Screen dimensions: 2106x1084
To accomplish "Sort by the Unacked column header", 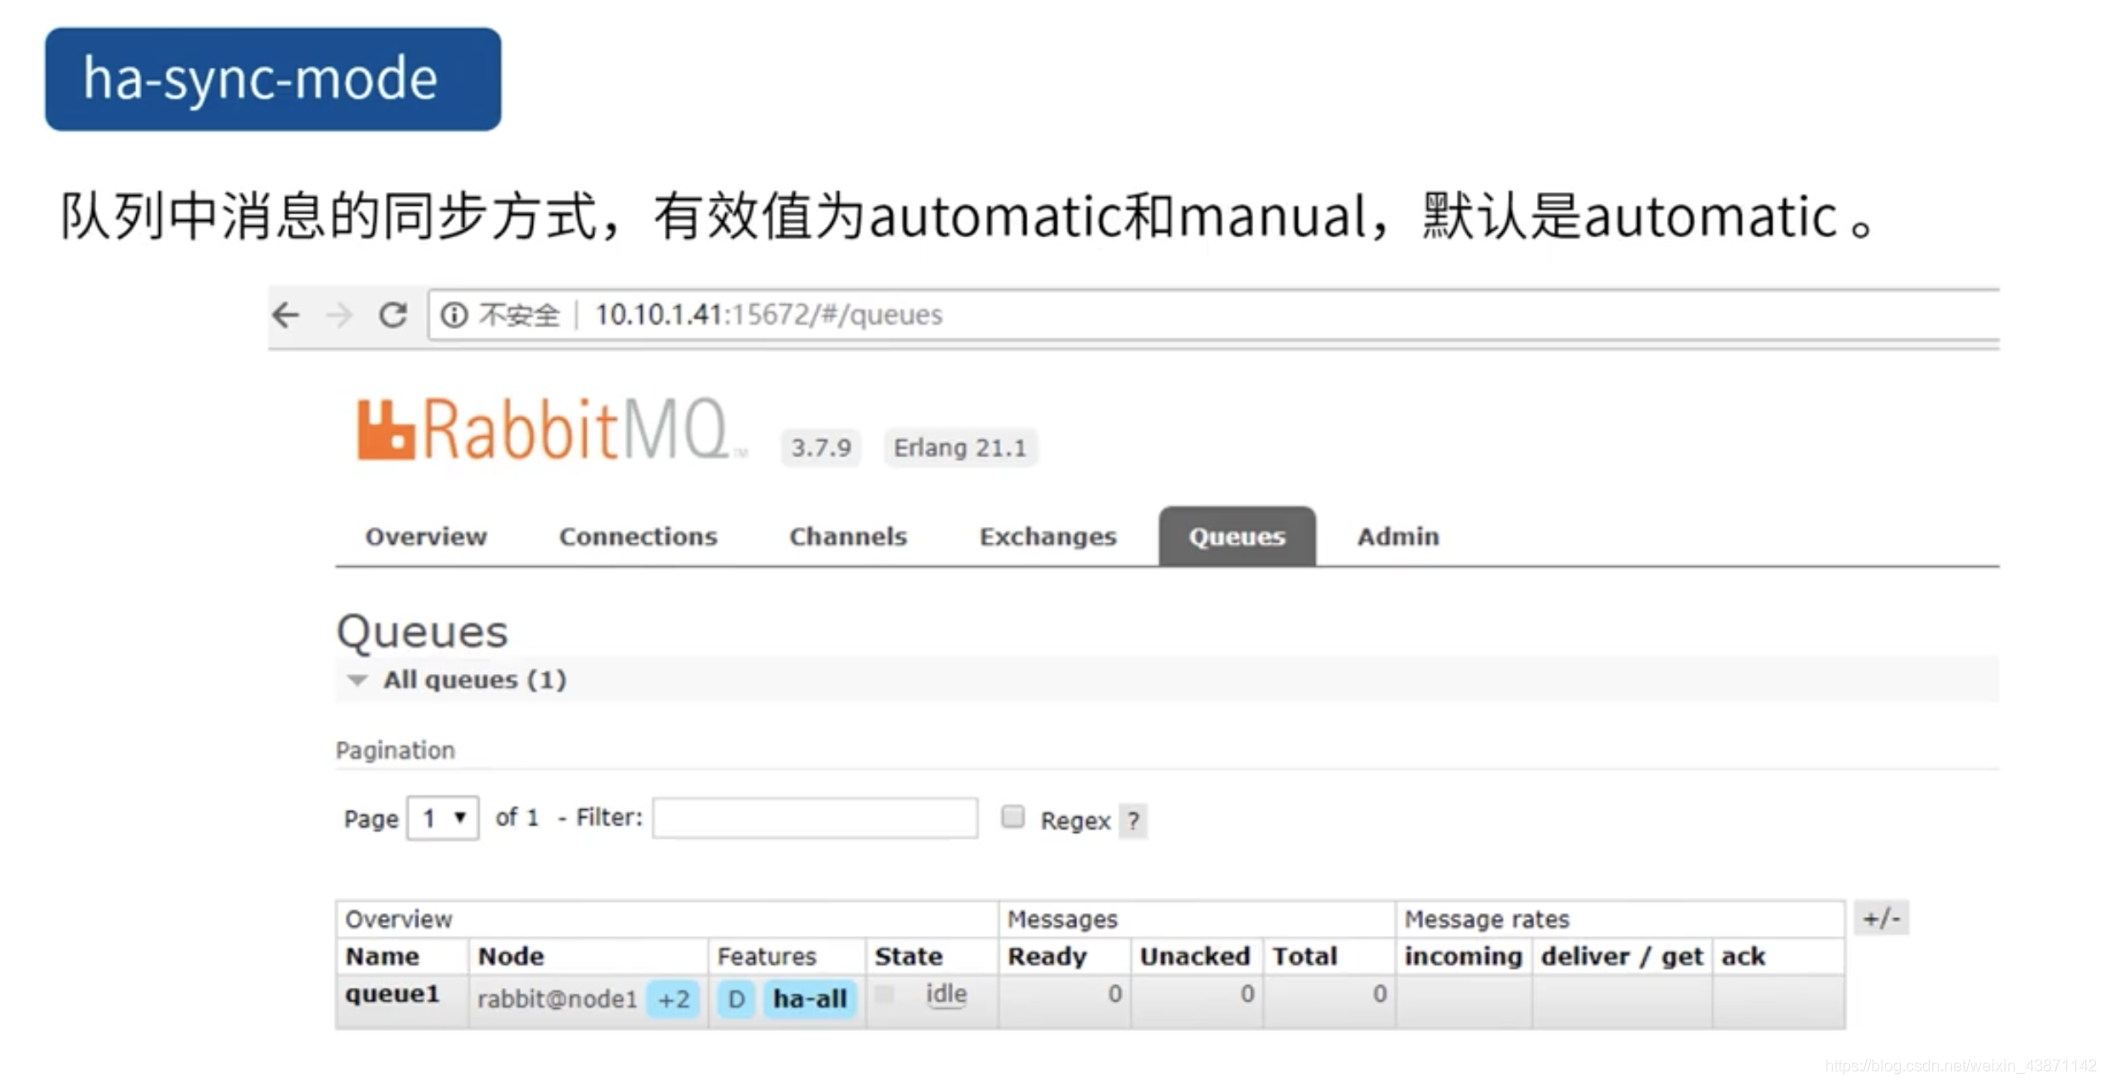I will click(1195, 957).
